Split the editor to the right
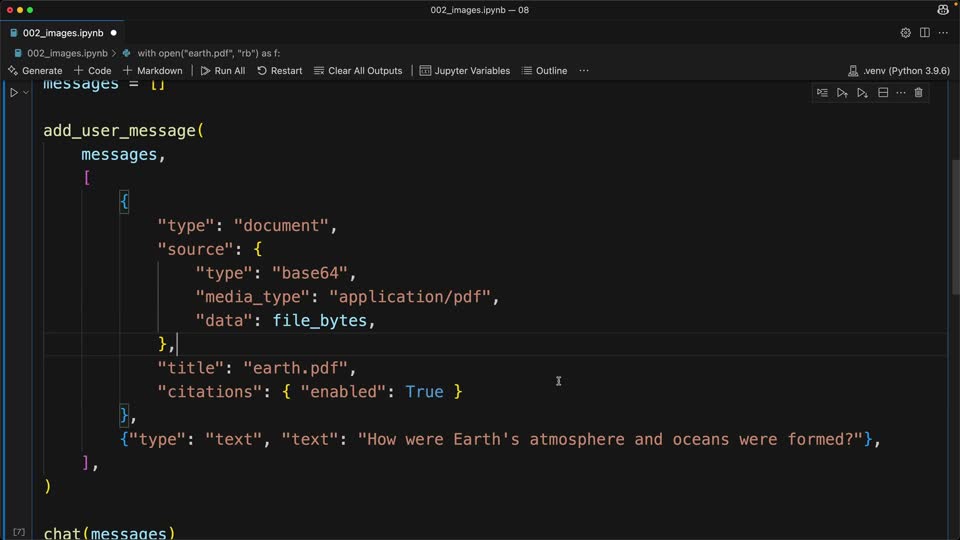Image resolution: width=960 pixels, height=540 pixels. tap(924, 33)
